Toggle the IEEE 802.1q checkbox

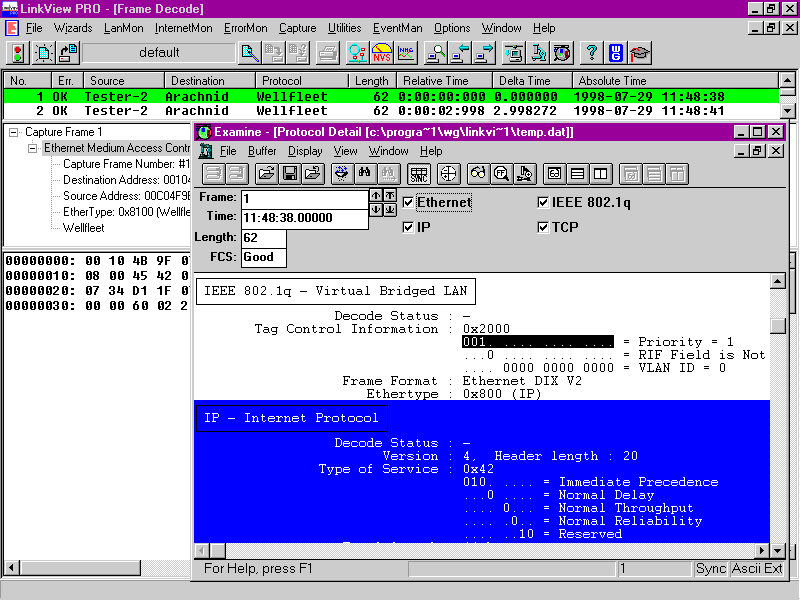[543, 203]
